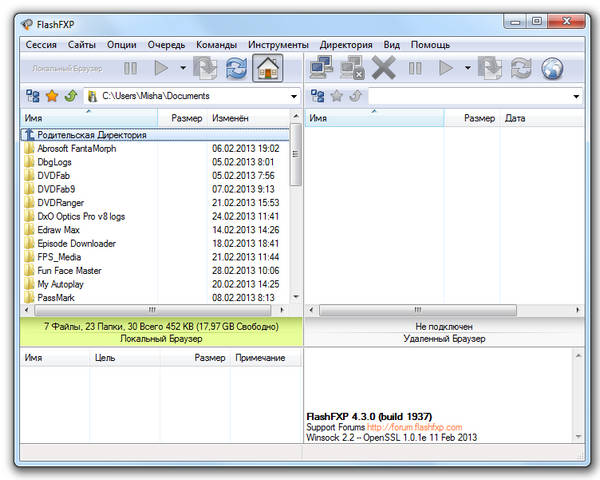
Task: Click the Connect computers icon in remote toolbar
Action: tap(321, 69)
